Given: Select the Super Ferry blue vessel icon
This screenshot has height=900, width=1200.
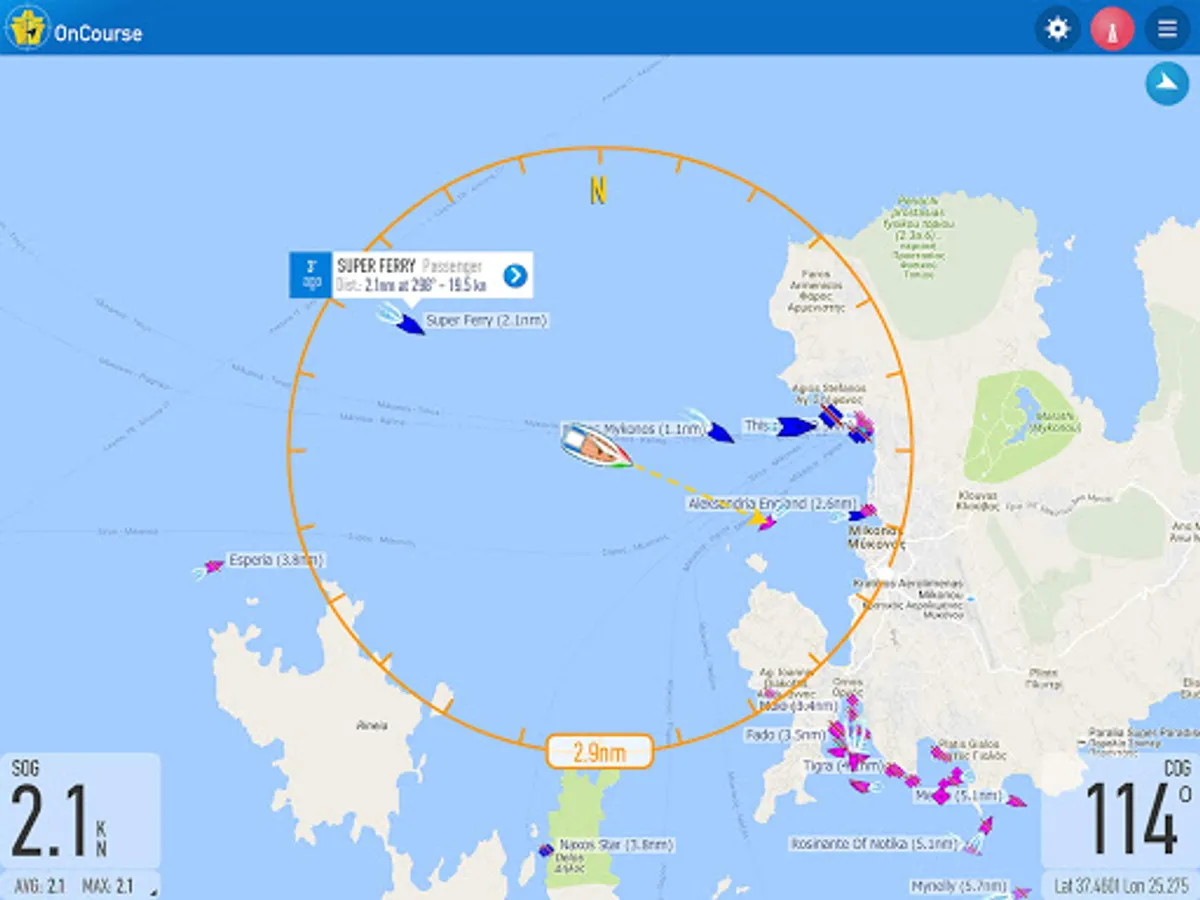Looking at the screenshot, I should pyautogui.click(x=409, y=324).
